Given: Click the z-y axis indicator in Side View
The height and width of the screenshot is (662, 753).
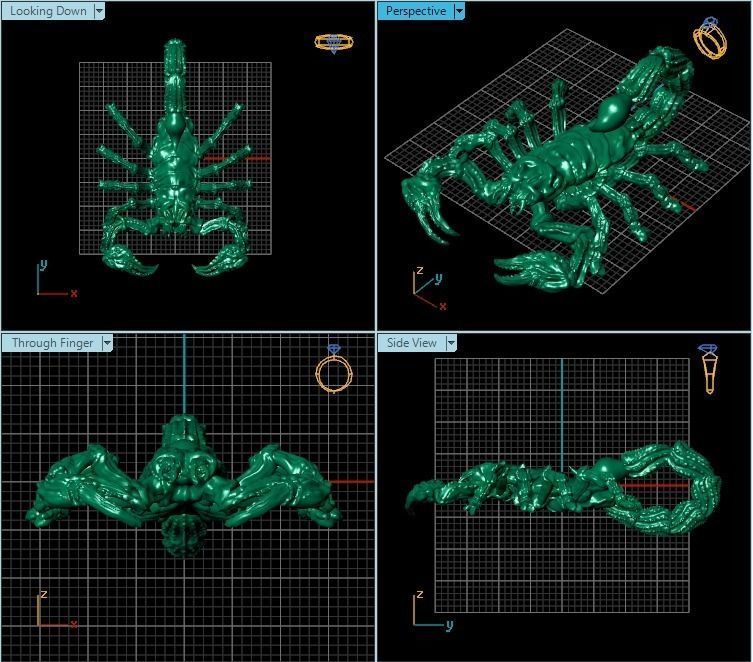Looking at the screenshot, I should click(432, 610).
